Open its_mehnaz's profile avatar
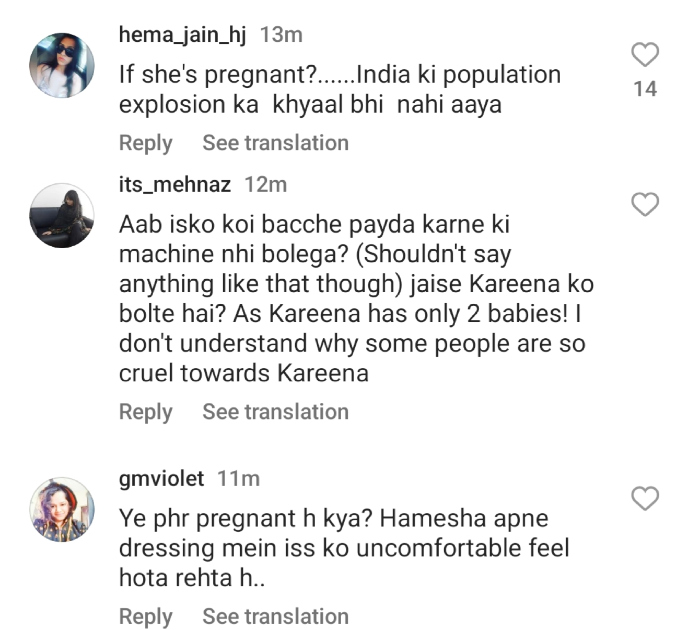Image resolution: width=700 pixels, height=630 pixels. pos(62,216)
